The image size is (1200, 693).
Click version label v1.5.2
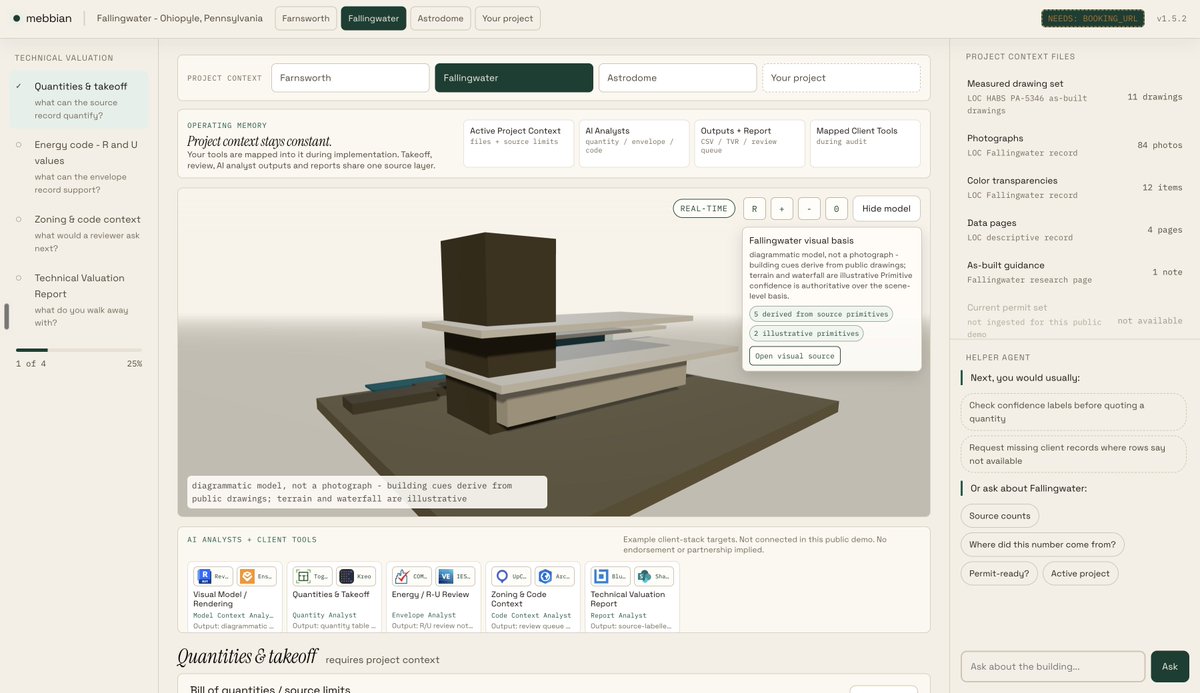tap(1172, 18)
